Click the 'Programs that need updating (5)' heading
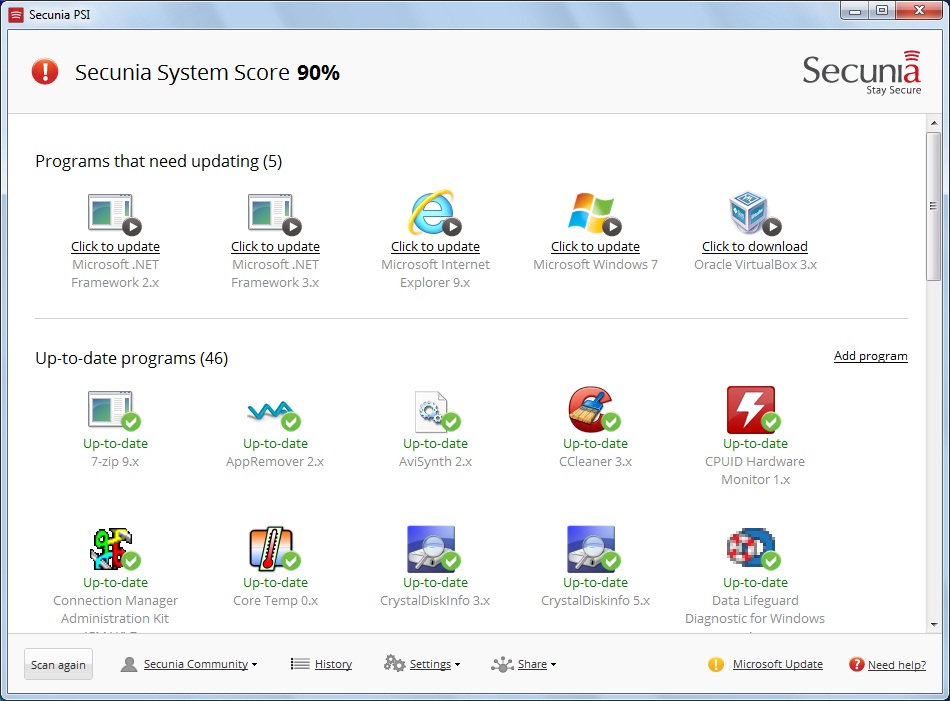 (159, 161)
